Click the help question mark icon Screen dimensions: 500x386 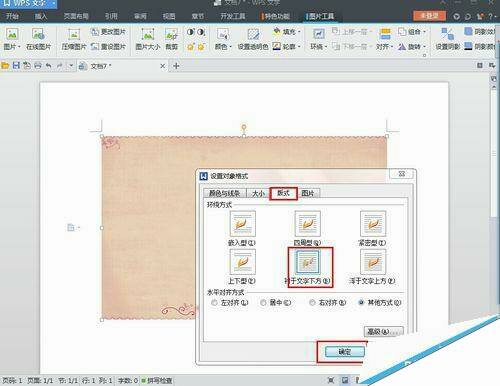[x=490, y=16]
